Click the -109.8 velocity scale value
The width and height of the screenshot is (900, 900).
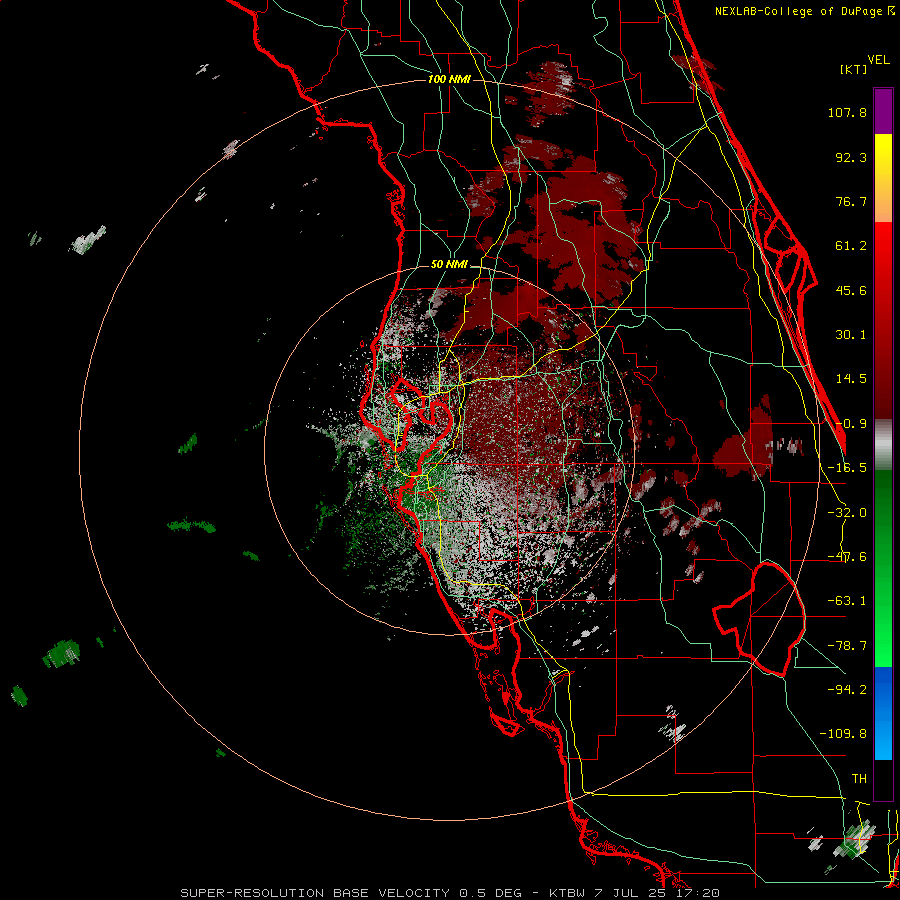843,734
